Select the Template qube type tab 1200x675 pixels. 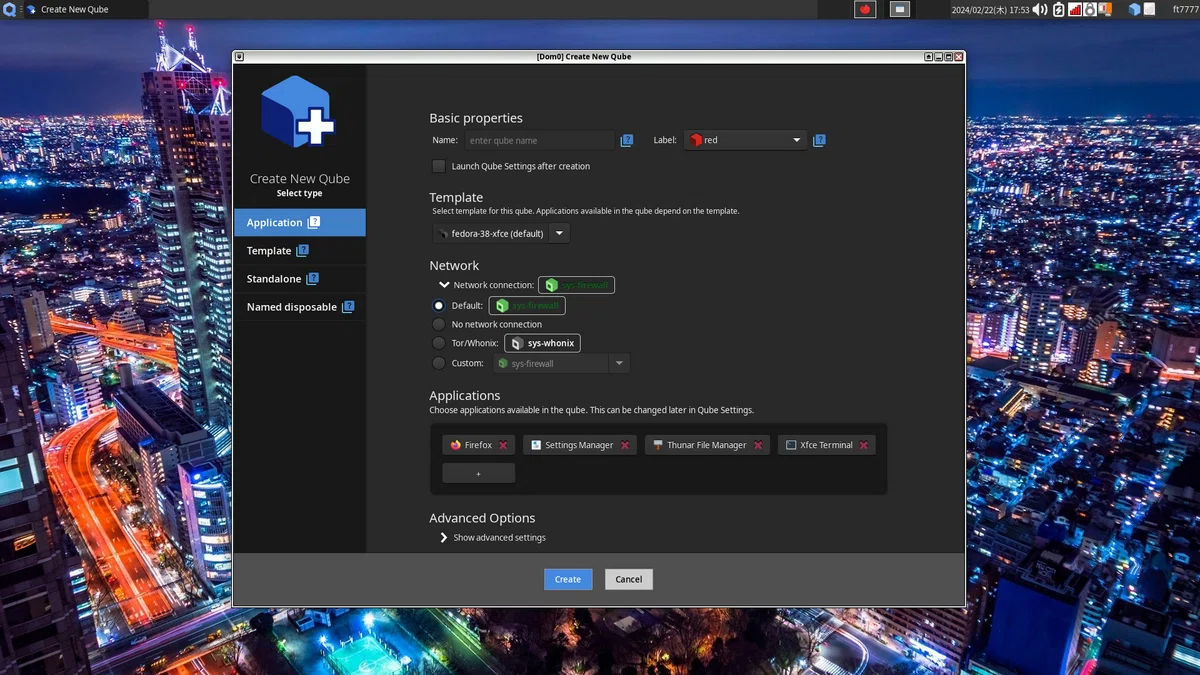point(300,250)
